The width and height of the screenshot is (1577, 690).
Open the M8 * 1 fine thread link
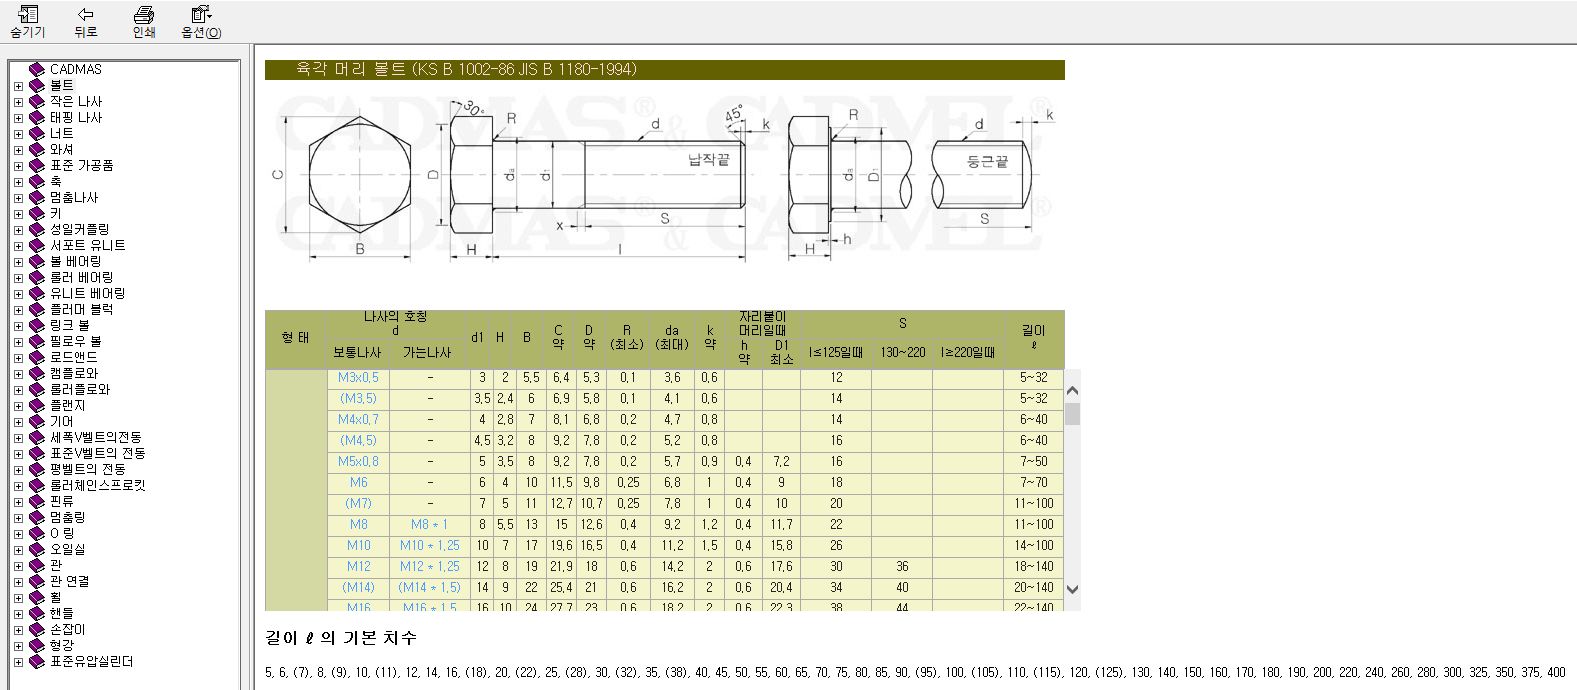(430, 525)
